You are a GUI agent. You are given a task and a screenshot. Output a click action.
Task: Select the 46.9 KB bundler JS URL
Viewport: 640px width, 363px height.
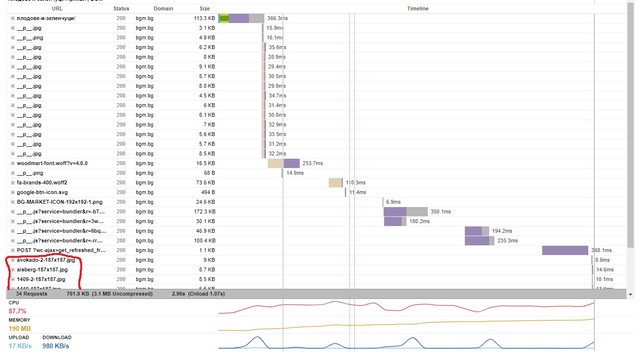(60, 231)
